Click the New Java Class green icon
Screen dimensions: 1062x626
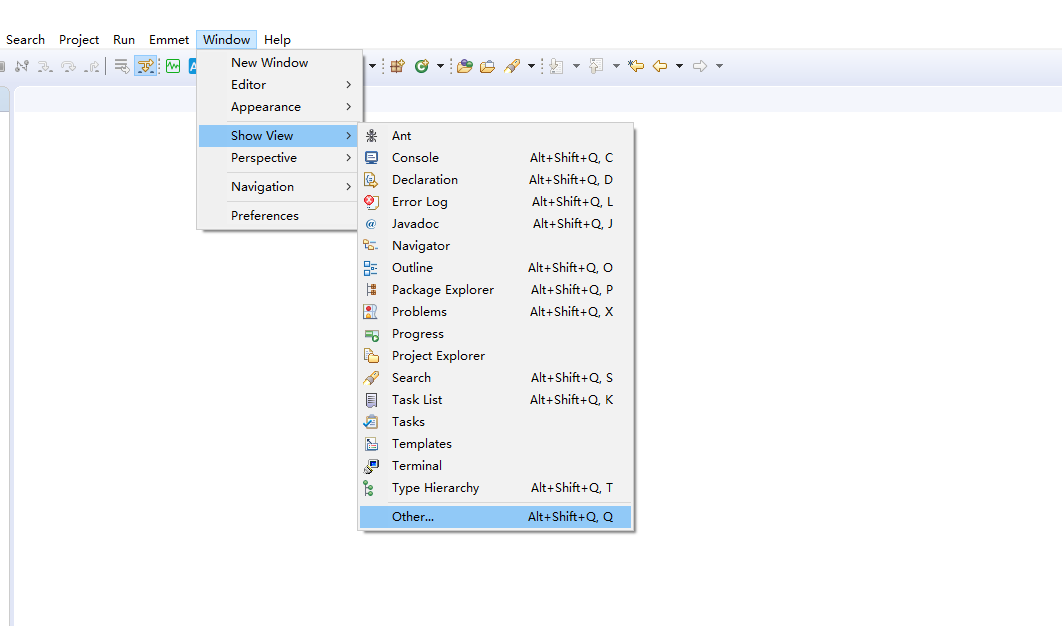point(422,66)
